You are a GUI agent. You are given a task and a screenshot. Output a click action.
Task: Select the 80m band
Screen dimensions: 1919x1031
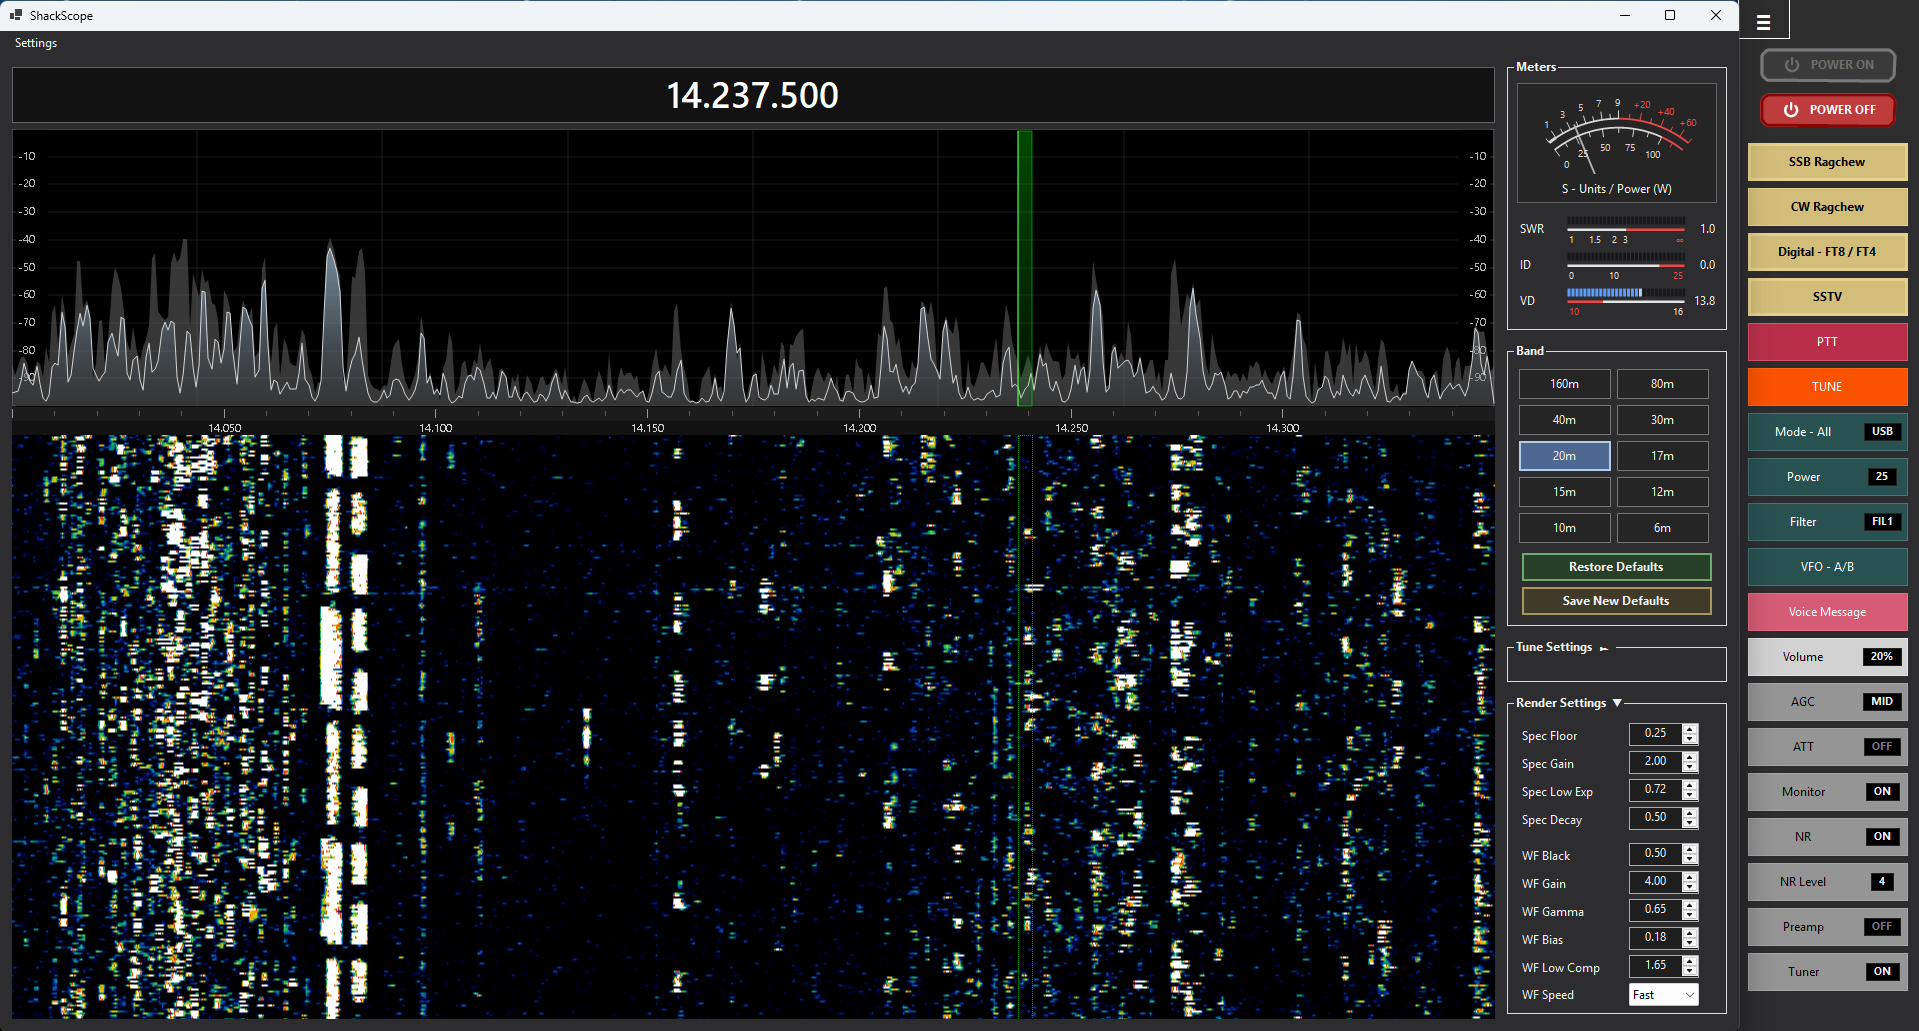click(x=1662, y=384)
